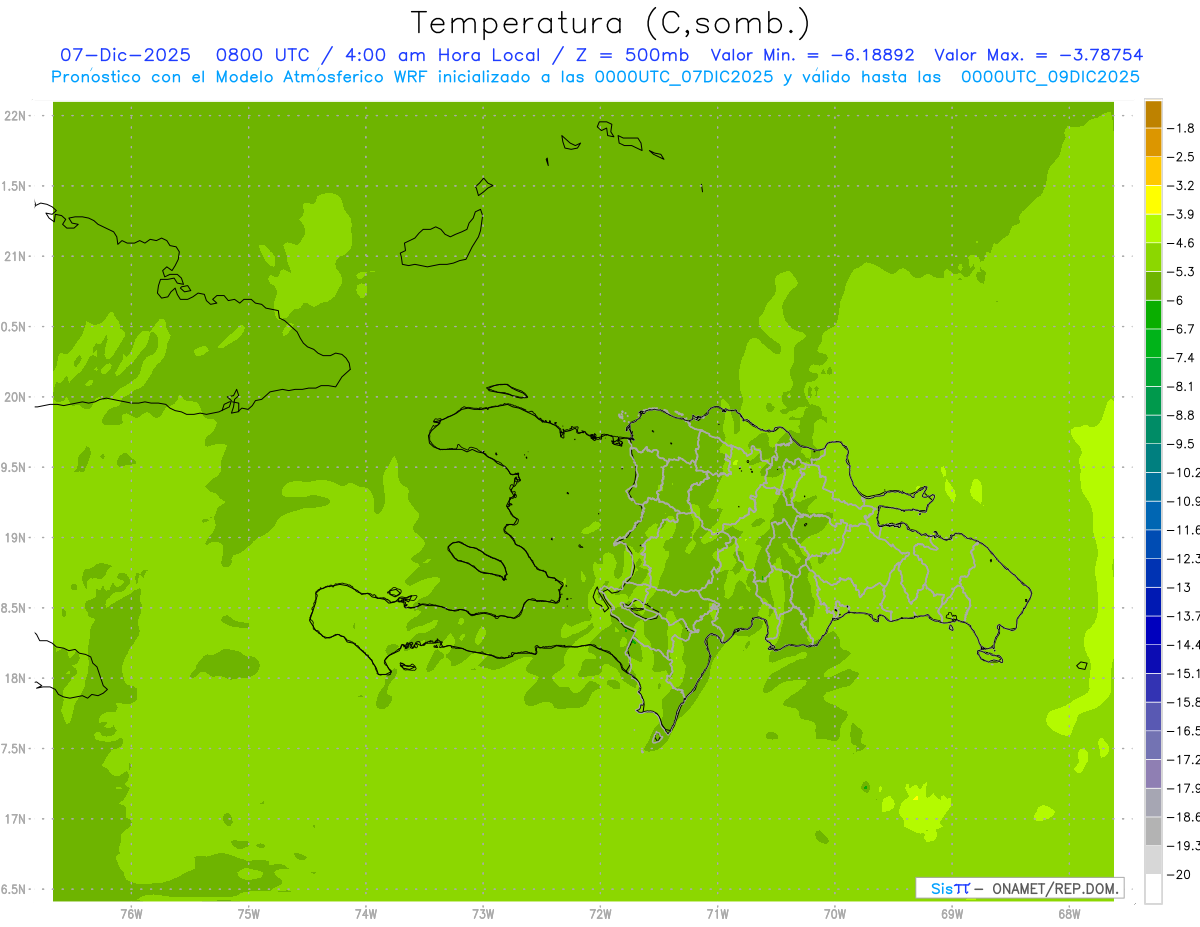This screenshot has height=927, width=1200.
Task: Click the '22N' latitude label
Action: coord(15,116)
